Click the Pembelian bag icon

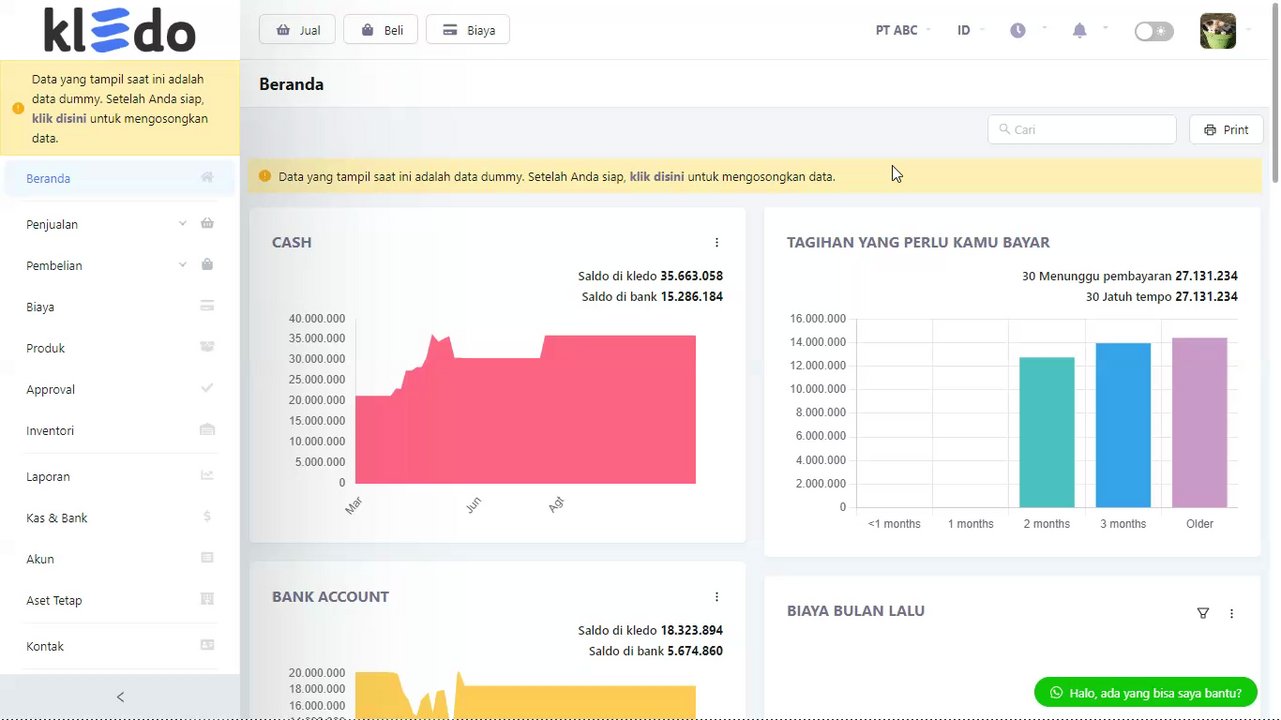[207, 265]
